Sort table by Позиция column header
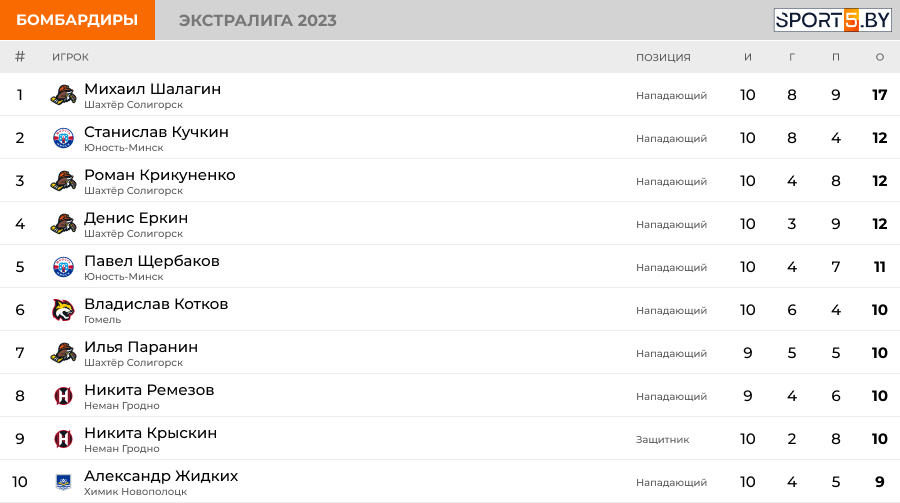The image size is (900, 503). click(x=663, y=57)
